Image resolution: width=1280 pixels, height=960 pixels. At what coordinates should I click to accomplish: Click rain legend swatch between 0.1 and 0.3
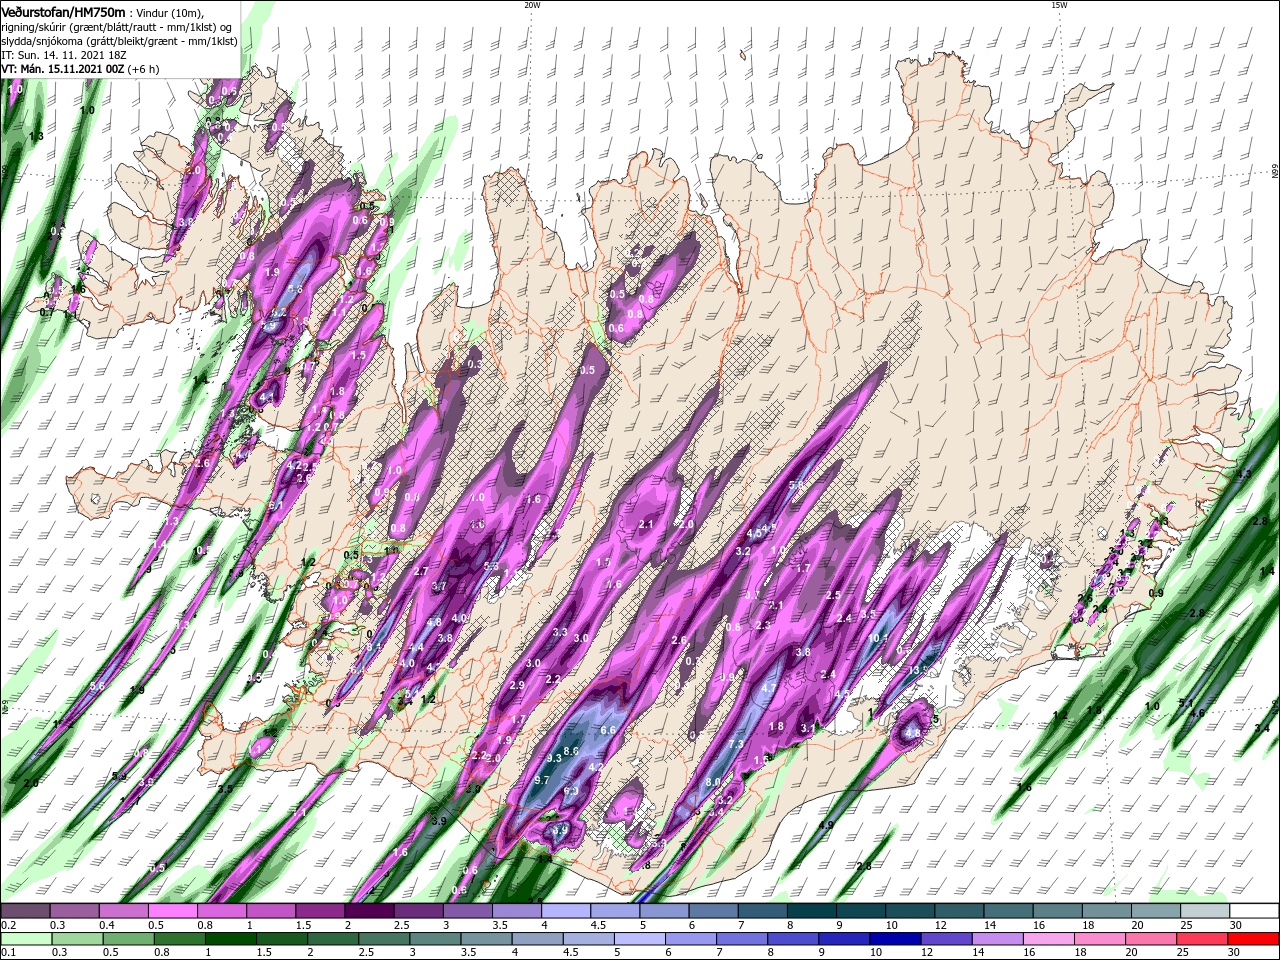(x=25, y=939)
